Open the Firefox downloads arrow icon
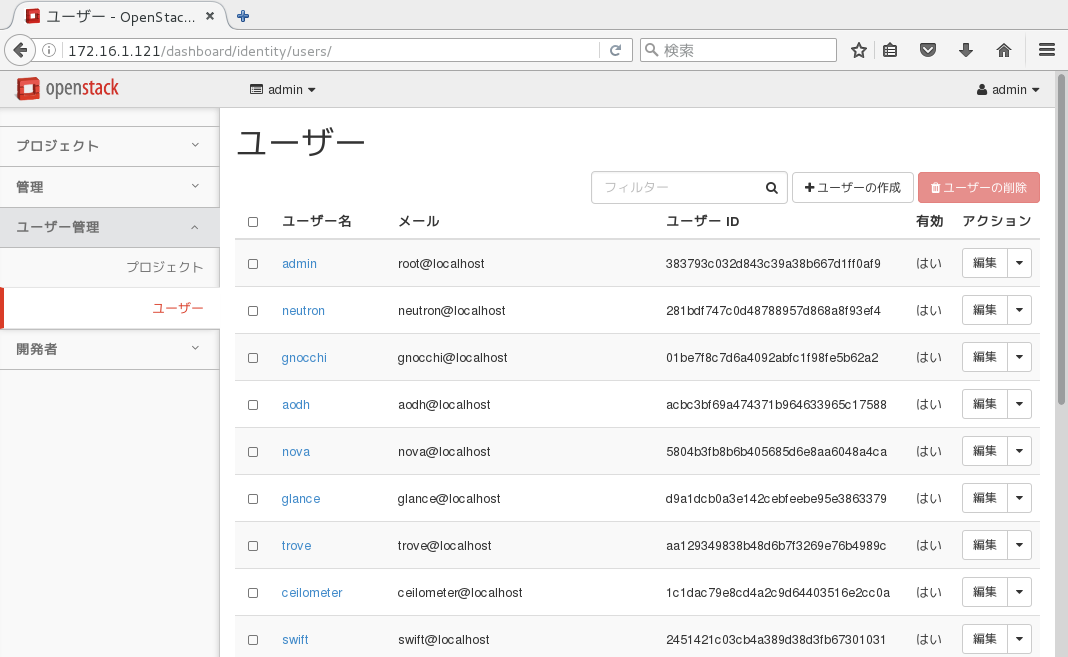Image resolution: width=1068 pixels, height=657 pixels. tap(965, 50)
